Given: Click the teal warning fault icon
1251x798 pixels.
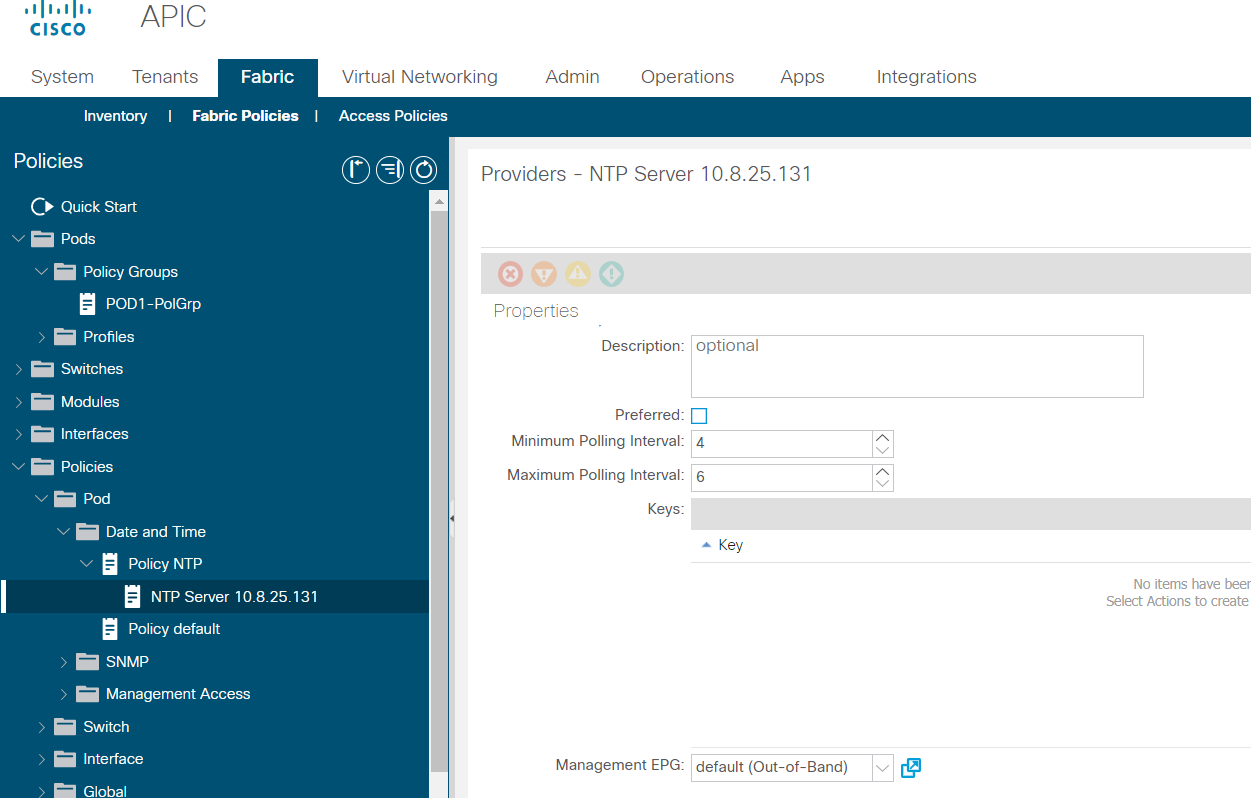Looking at the screenshot, I should point(611,274).
